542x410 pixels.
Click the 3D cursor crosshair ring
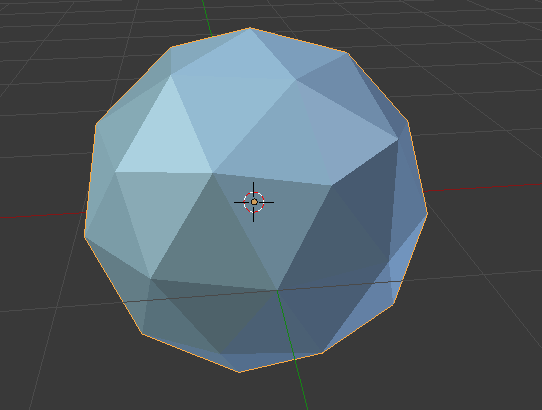pyautogui.click(x=254, y=202)
